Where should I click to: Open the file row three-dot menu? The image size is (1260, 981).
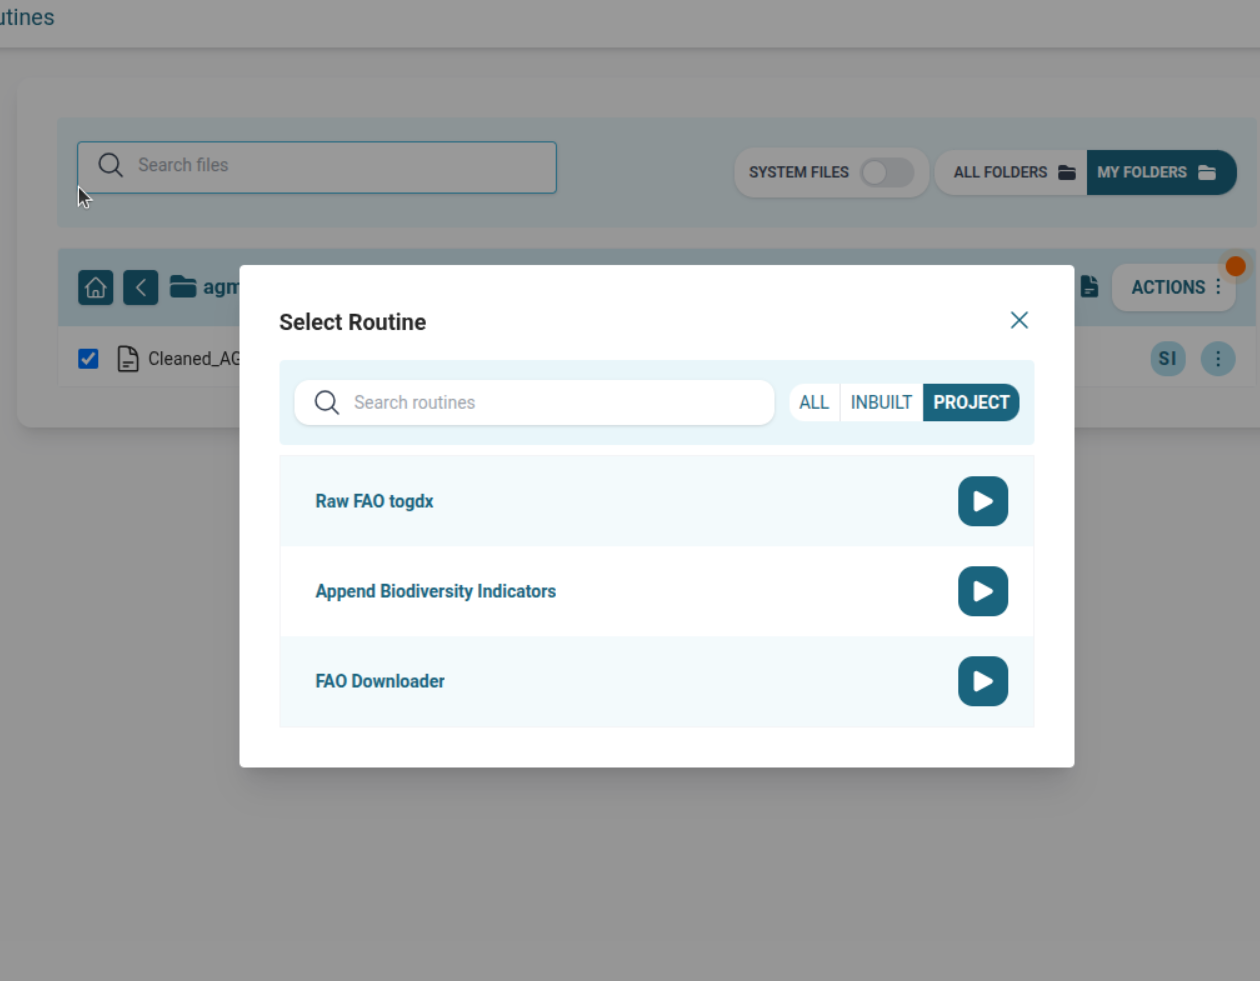coord(1217,358)
